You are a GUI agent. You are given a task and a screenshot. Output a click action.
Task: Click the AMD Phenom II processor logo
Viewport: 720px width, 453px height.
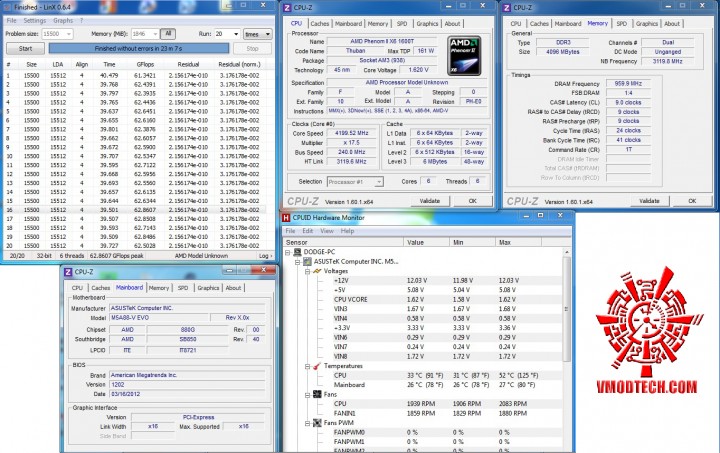coord(464,56)
